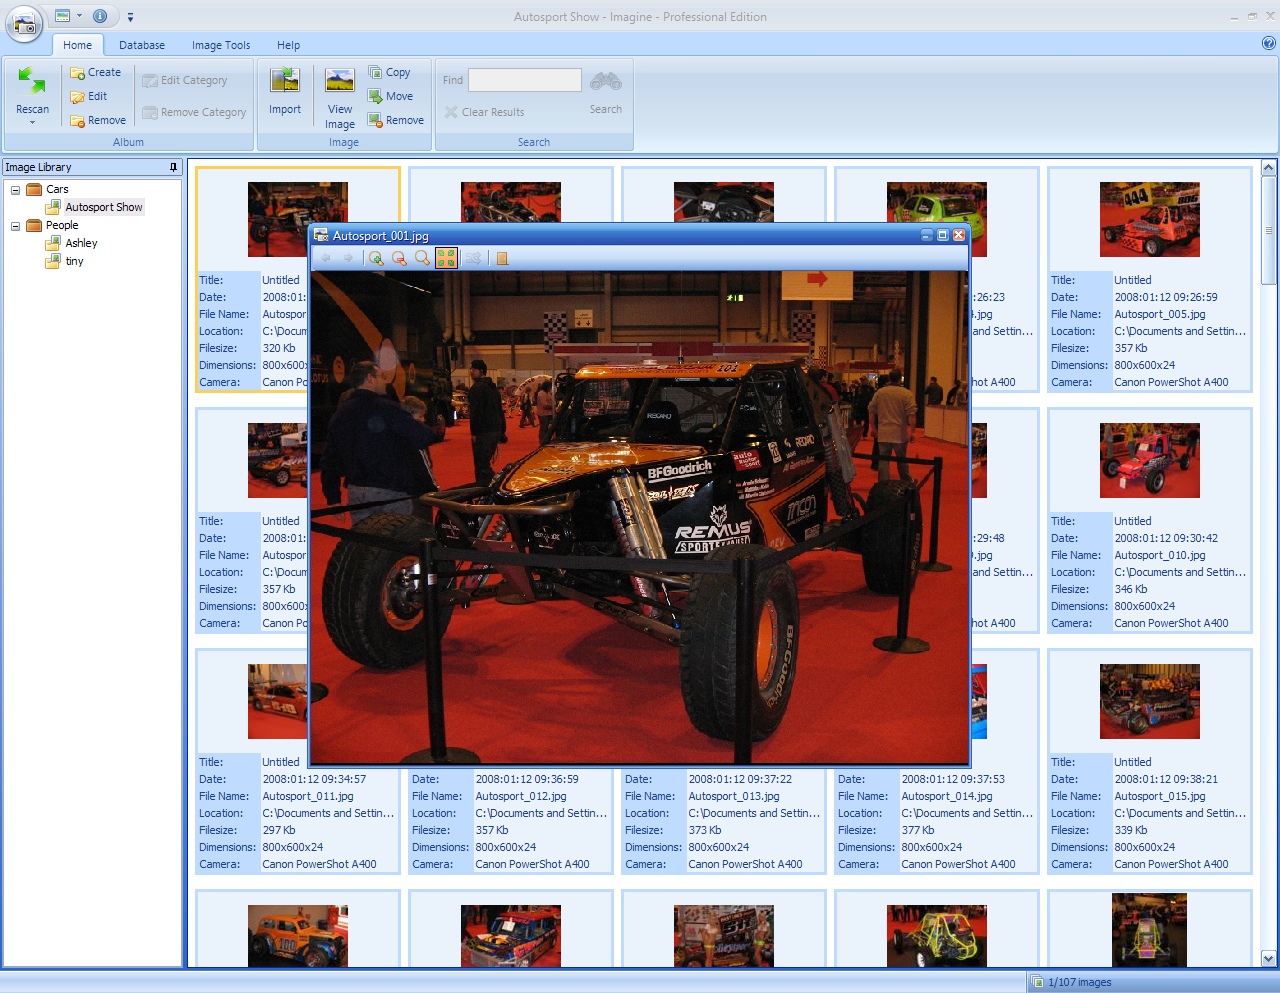This screenshot has width=1280, height=993.
Task: Select the Cars category
Action: click(x=57, y=189)
